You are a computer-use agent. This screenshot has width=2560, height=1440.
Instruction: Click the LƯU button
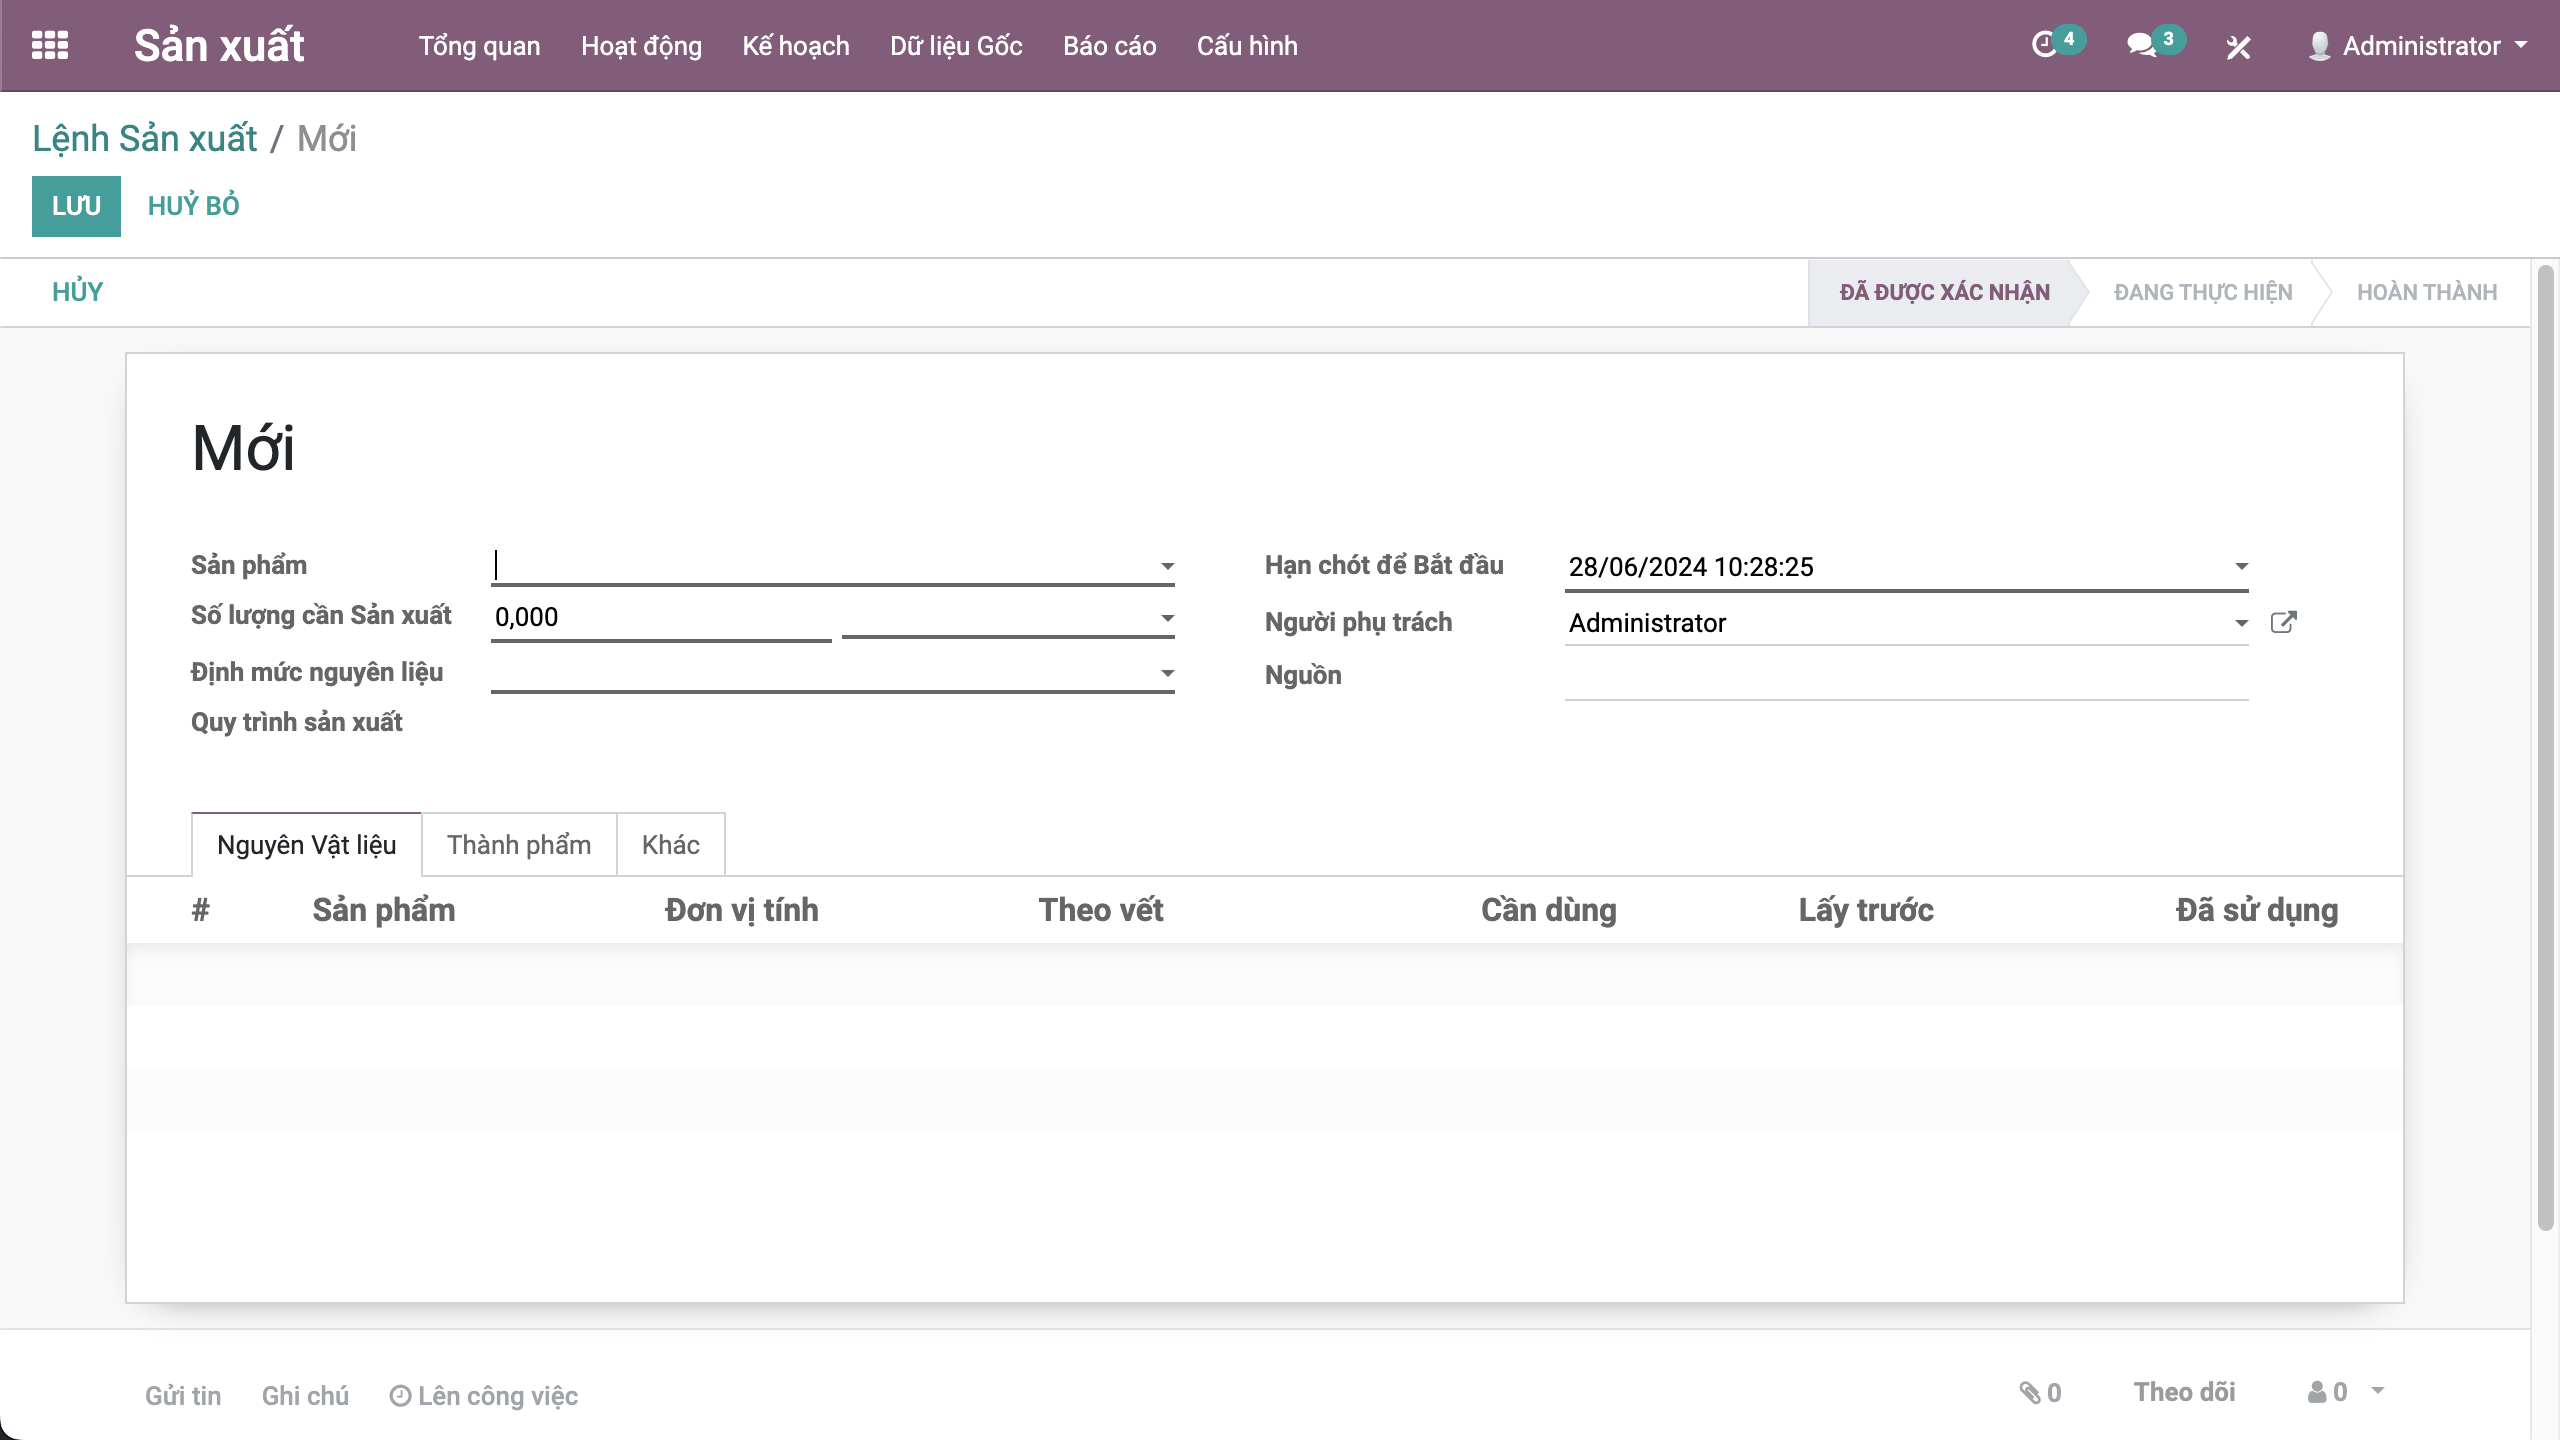(x=76, y=206)
